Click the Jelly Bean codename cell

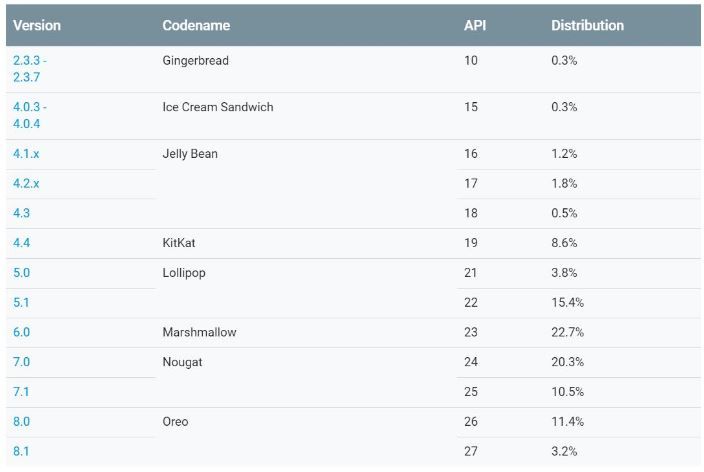[x=190, y=154]
